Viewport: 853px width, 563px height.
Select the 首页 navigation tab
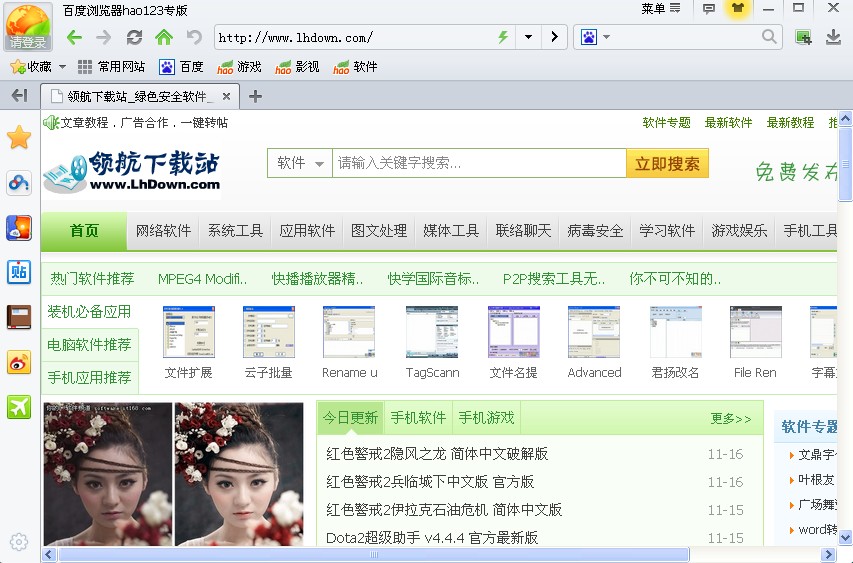[x=84, y=231]
